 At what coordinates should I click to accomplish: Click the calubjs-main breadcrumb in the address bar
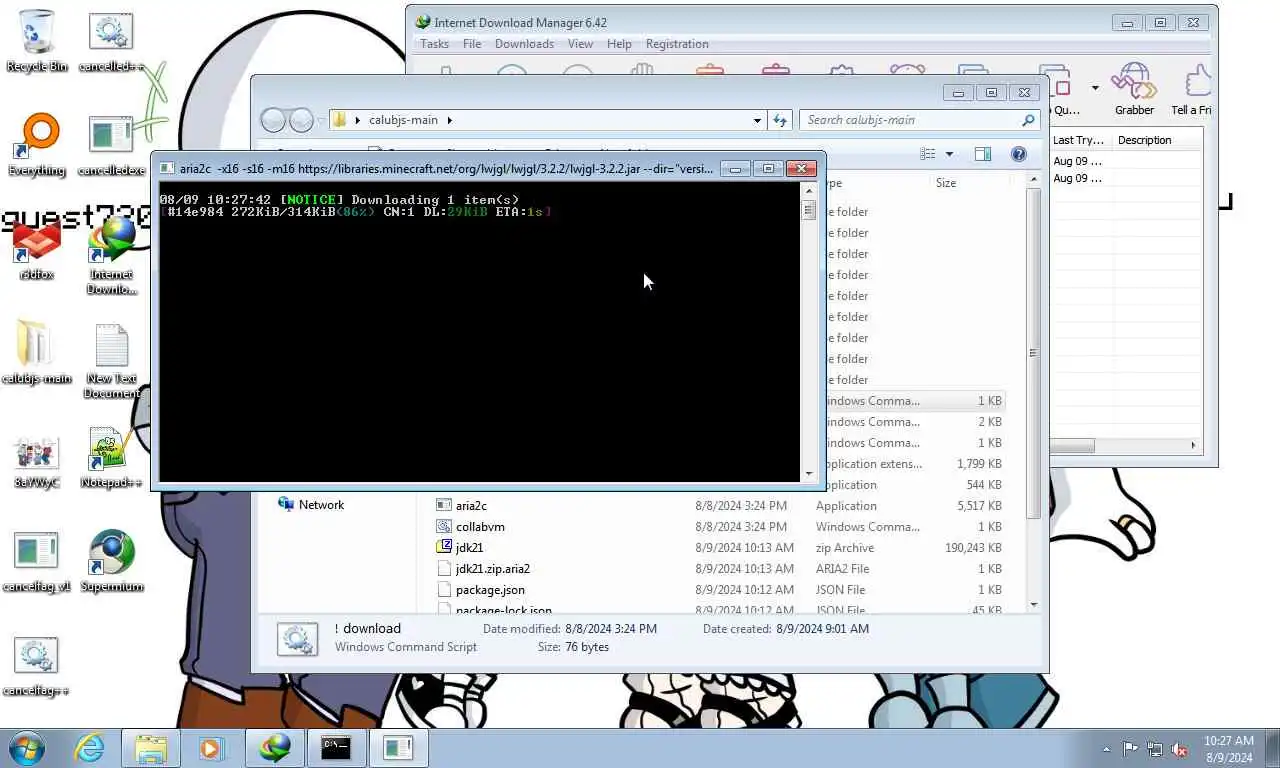coord(403,120)
